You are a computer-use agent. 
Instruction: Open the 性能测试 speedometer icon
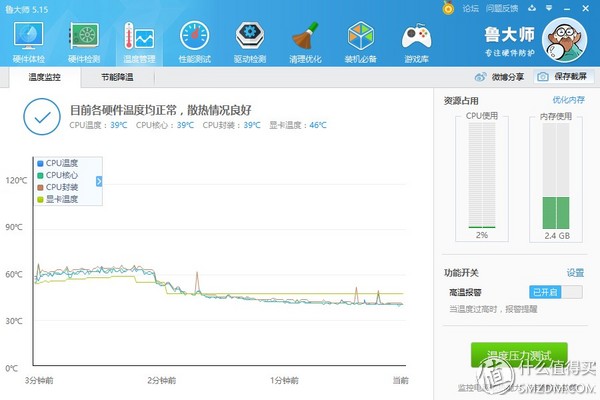pos(194,36)
